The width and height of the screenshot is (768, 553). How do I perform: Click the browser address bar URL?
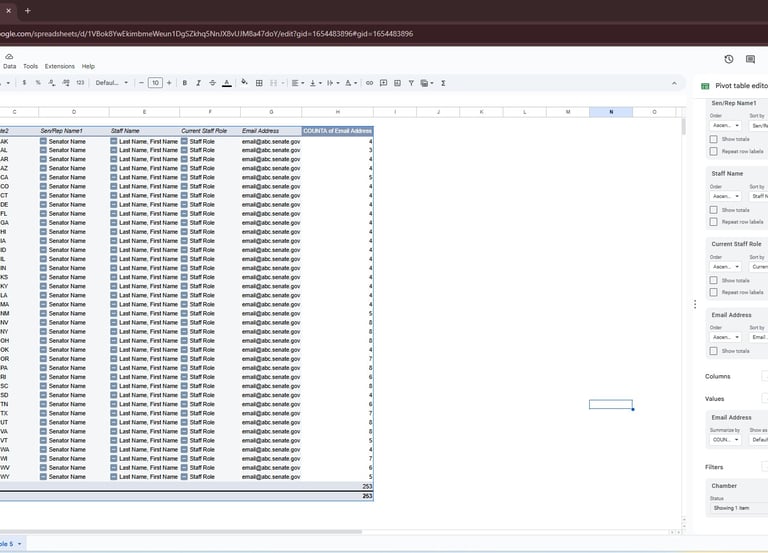[x=206, y=34]
